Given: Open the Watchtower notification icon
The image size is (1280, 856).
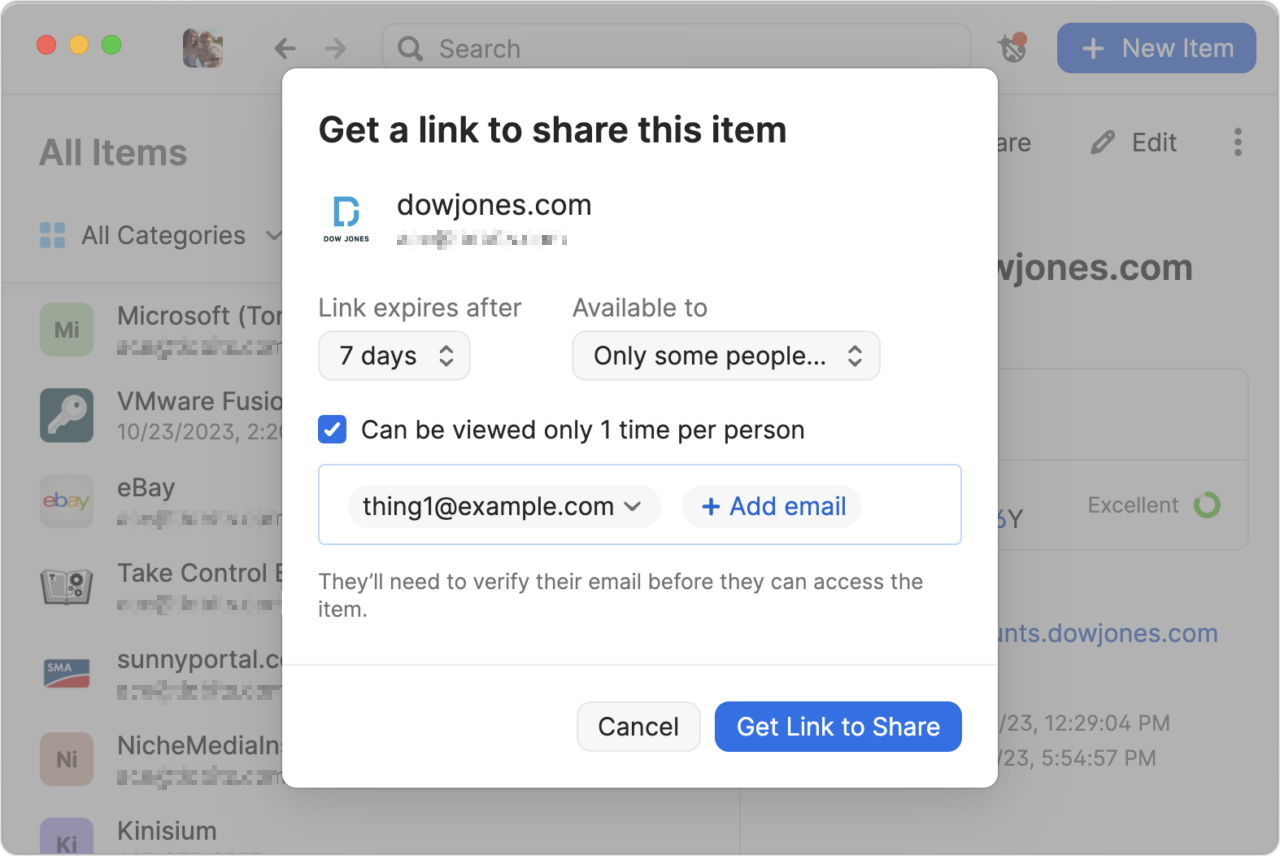Looking at the screenshot, I should pos(1013,48).
